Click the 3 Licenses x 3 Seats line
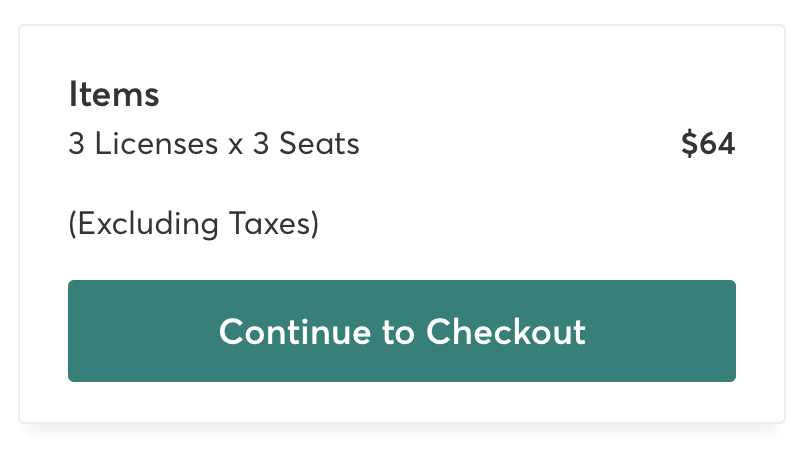This screenshot has height=456, width=808. click(x=214, y=143)
